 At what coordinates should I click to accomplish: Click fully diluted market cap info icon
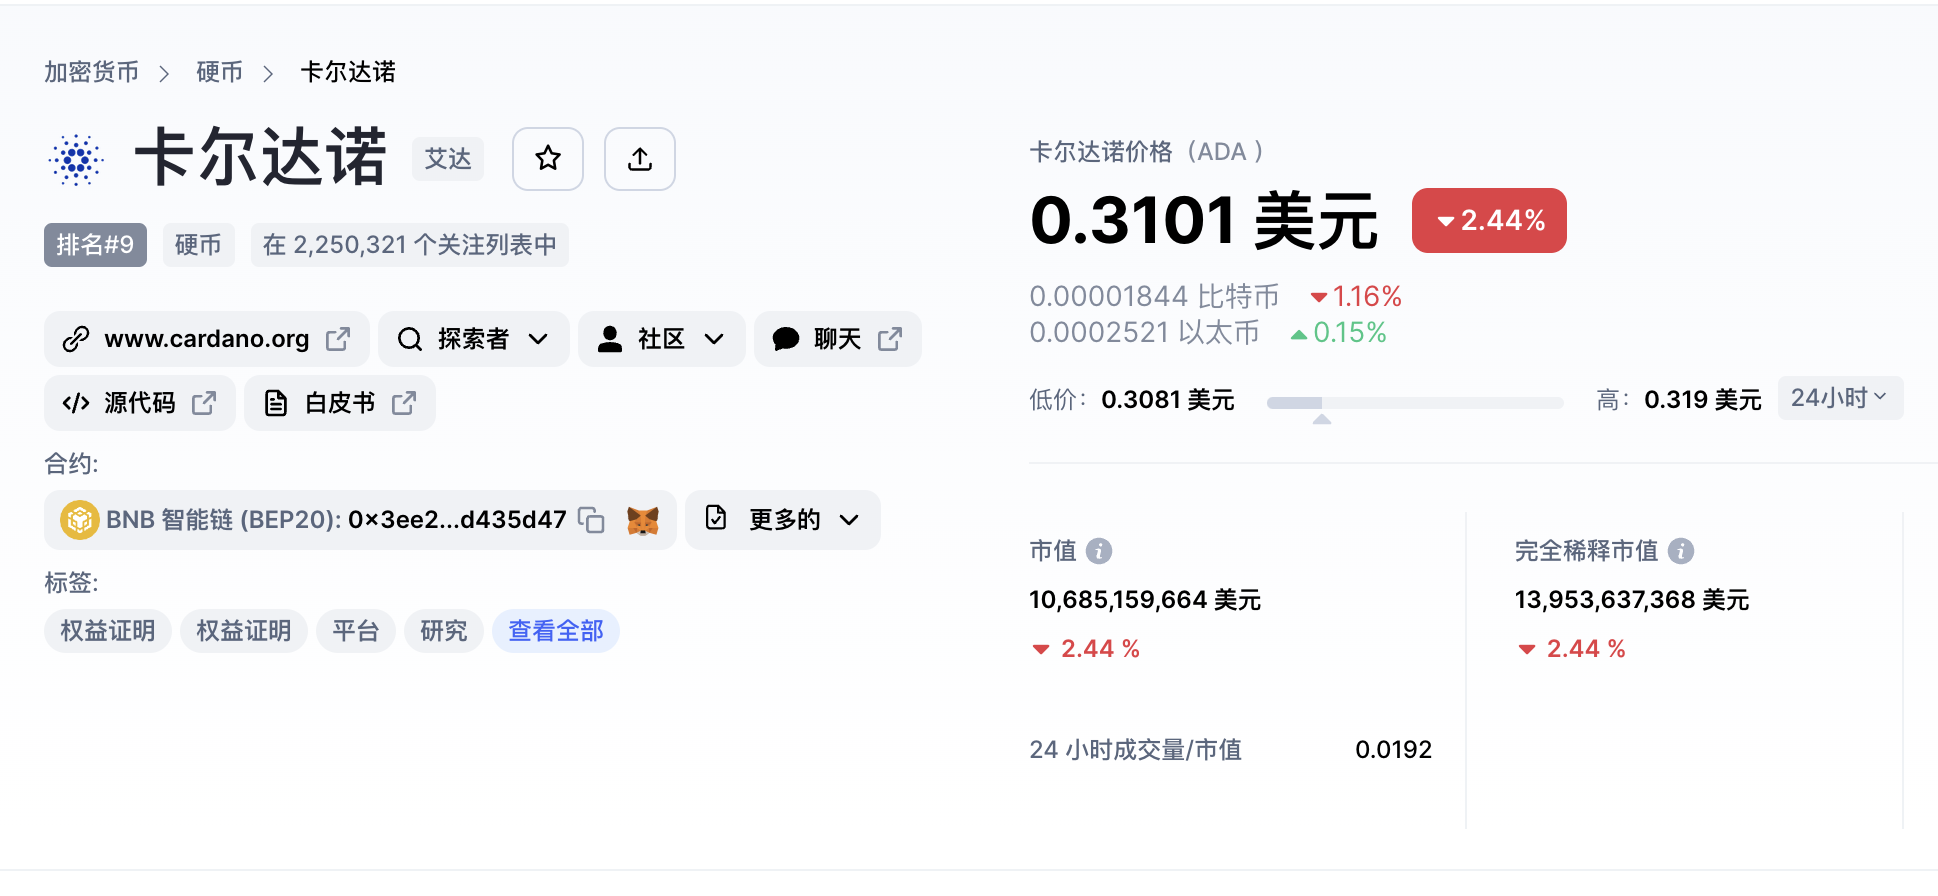pos(1681,551)
